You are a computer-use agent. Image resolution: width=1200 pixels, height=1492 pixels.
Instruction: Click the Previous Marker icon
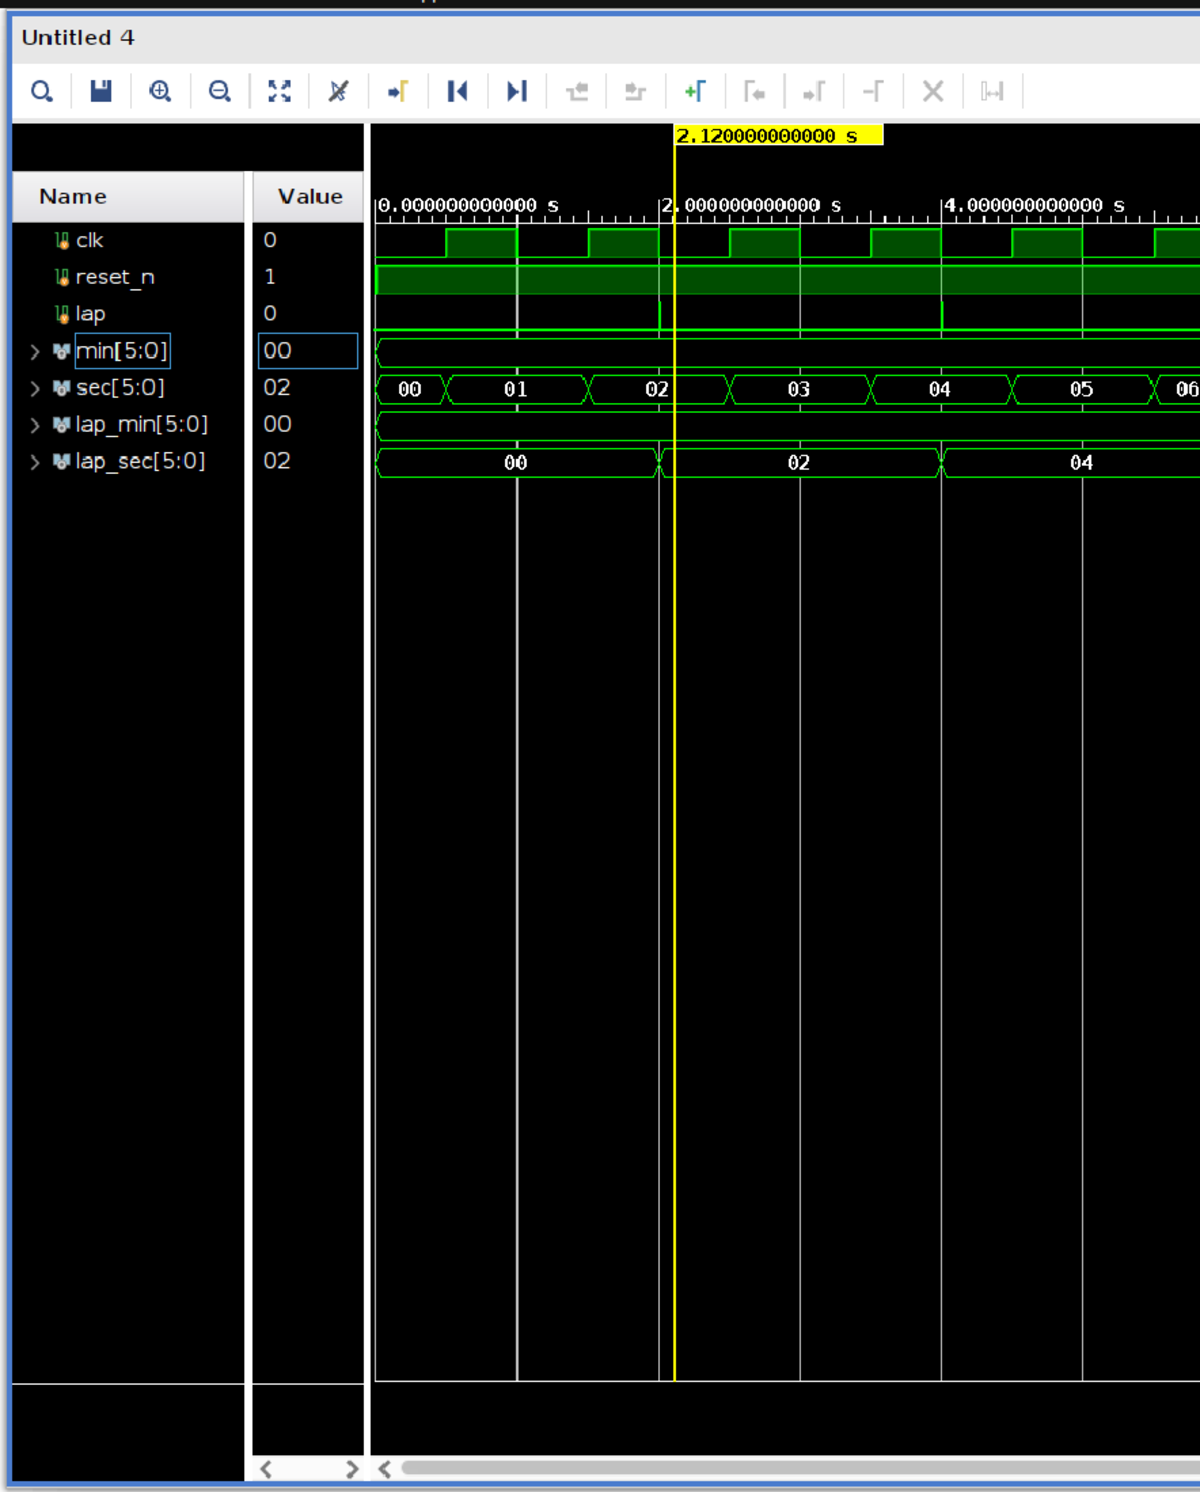[754, 92]
